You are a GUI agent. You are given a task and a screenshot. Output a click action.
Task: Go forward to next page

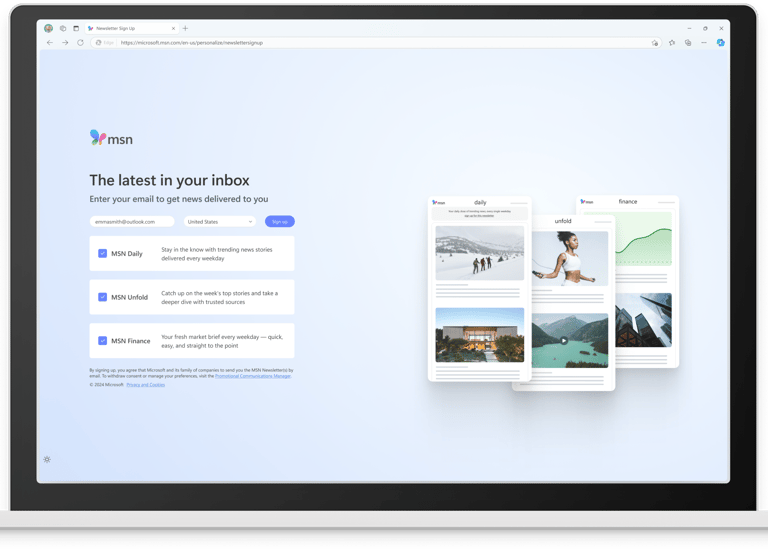65,43
